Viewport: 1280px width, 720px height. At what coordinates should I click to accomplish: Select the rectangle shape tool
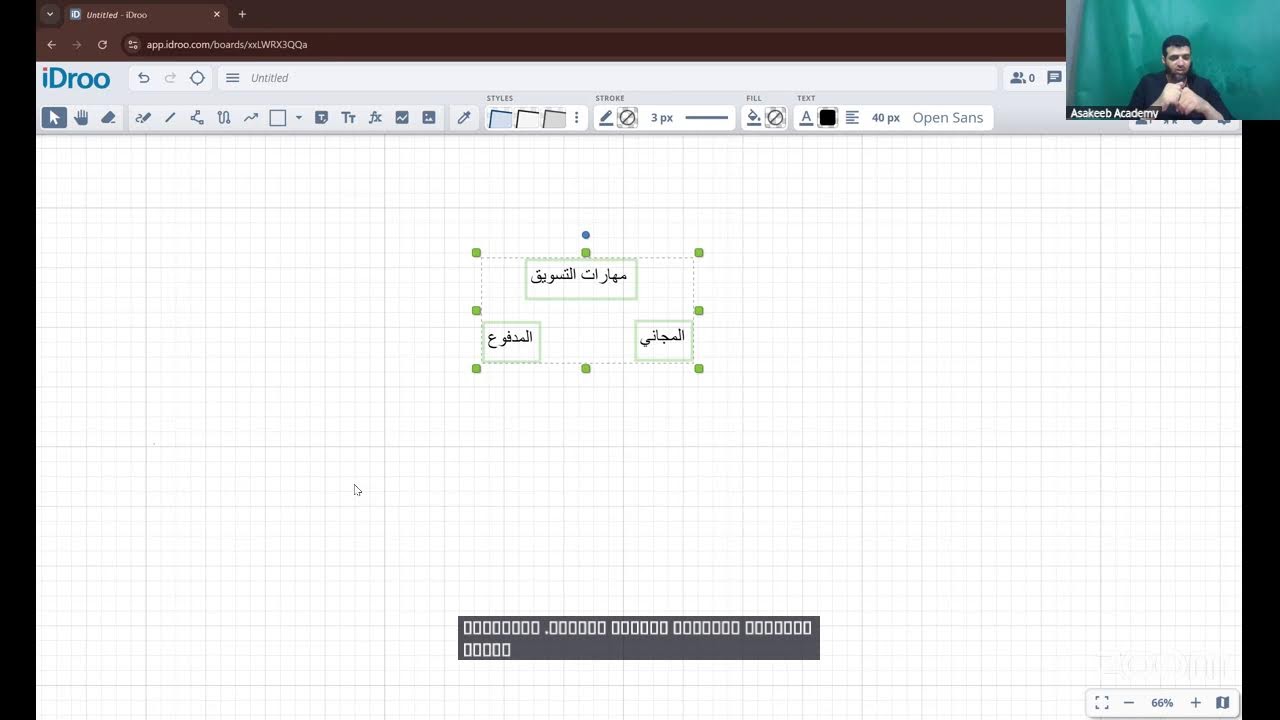(278, 117)
